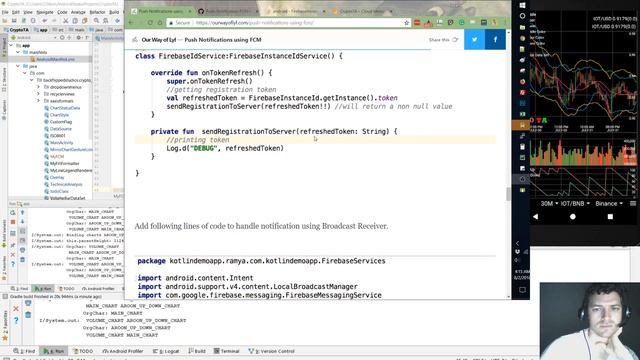Viewport: 640px width, 360px height.
Task: Pin the Run tab
Action: click(x=13, y=244)
